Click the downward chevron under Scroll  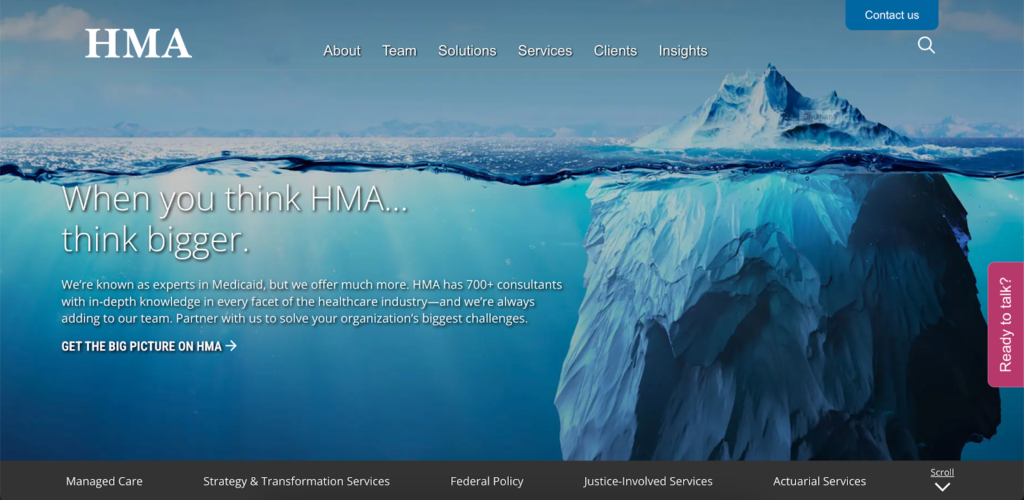point(942,487)
